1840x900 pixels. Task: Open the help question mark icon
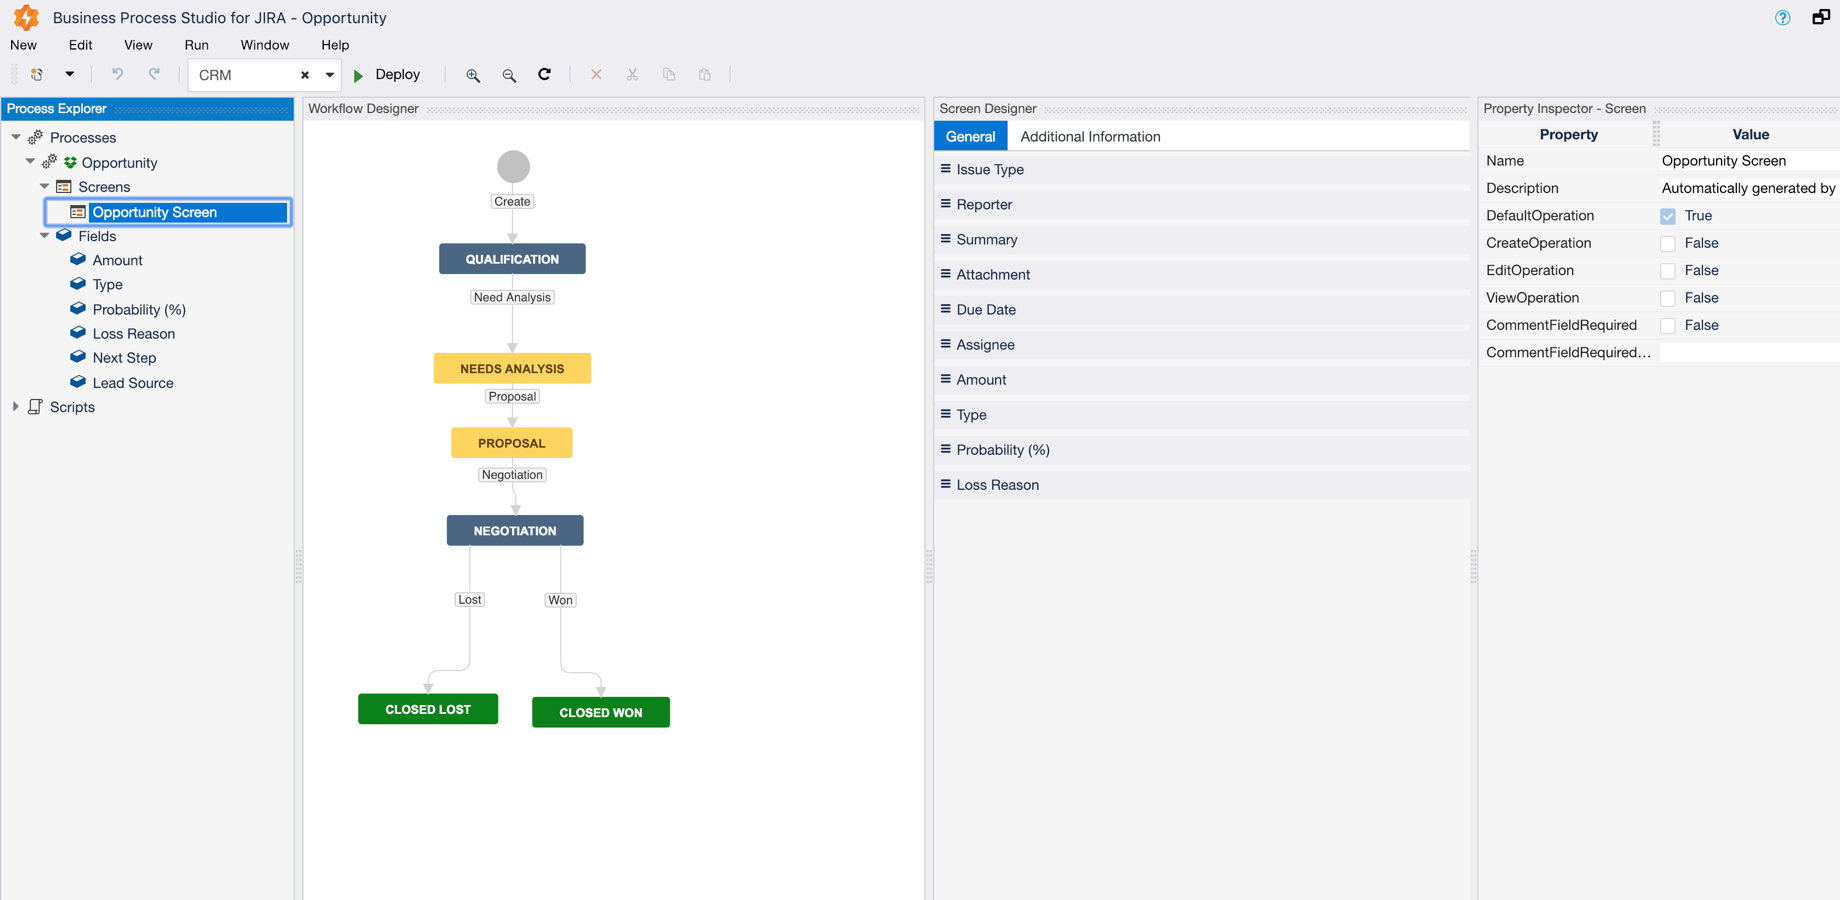[x=1783, y=18]
